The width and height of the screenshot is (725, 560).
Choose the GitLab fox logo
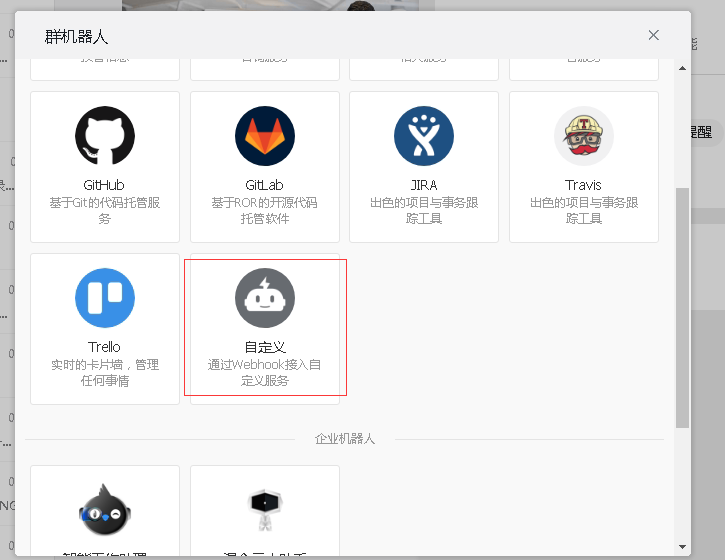(265, 136)
